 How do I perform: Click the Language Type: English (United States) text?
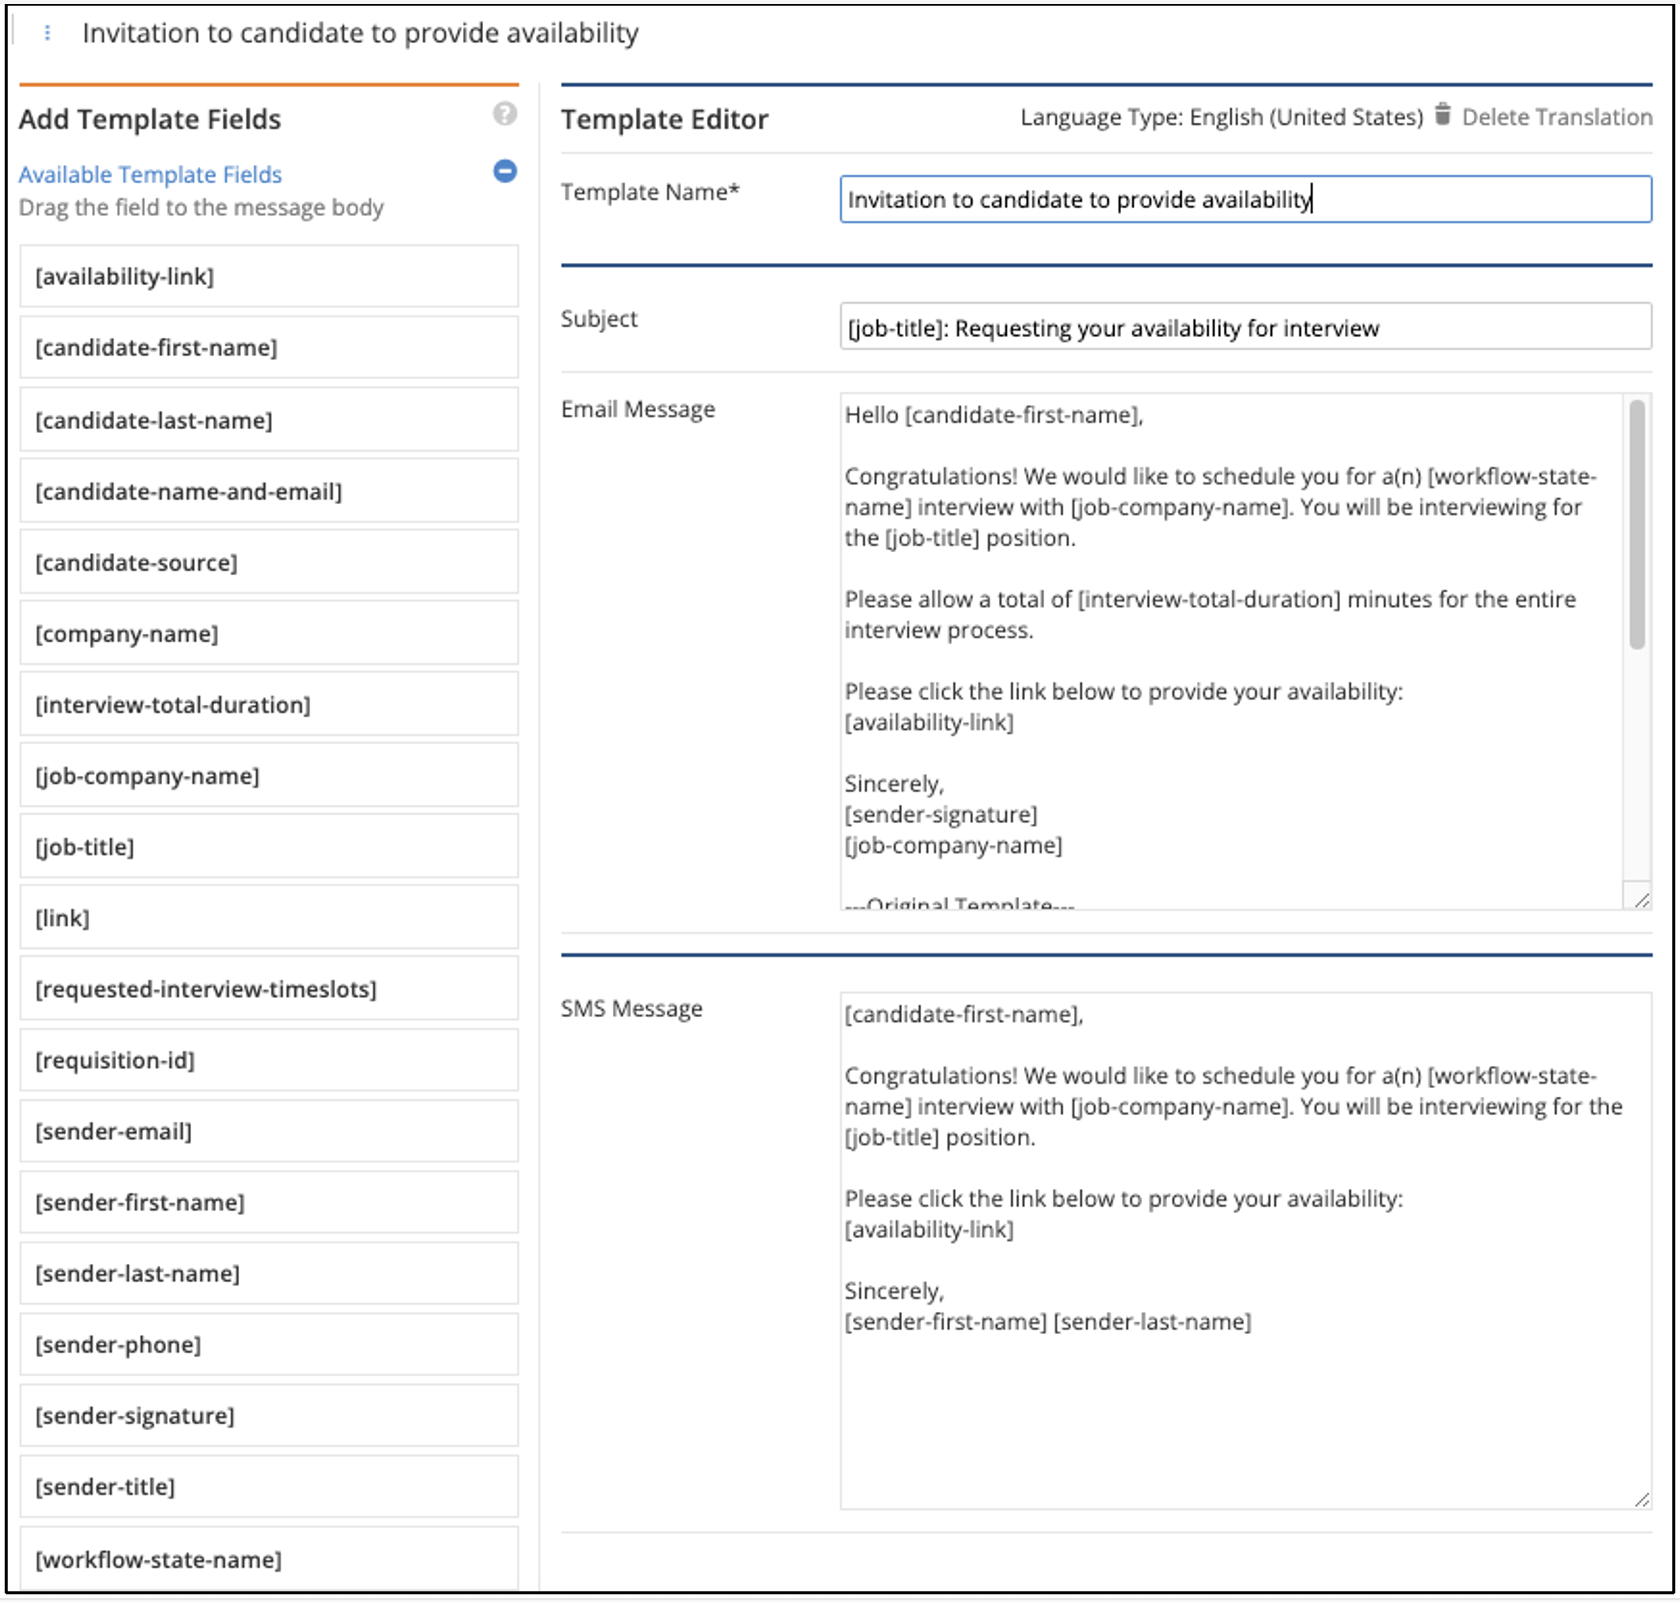pos(1221,117)
